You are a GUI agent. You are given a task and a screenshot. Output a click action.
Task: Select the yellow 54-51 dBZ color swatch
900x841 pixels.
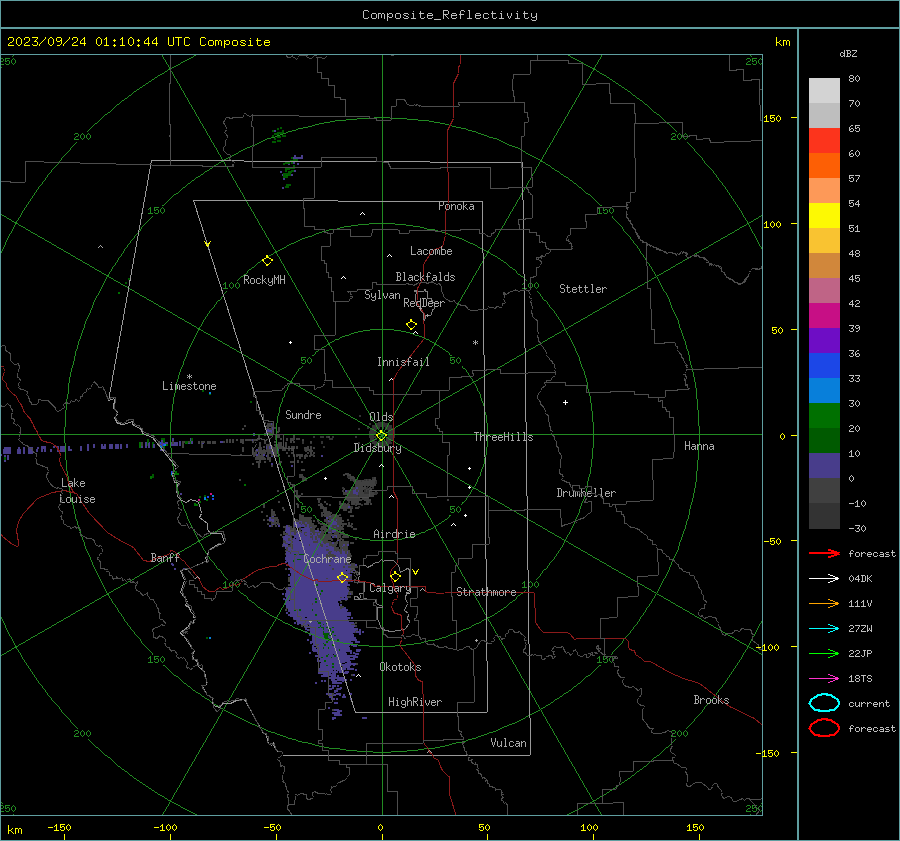(824, 215)
